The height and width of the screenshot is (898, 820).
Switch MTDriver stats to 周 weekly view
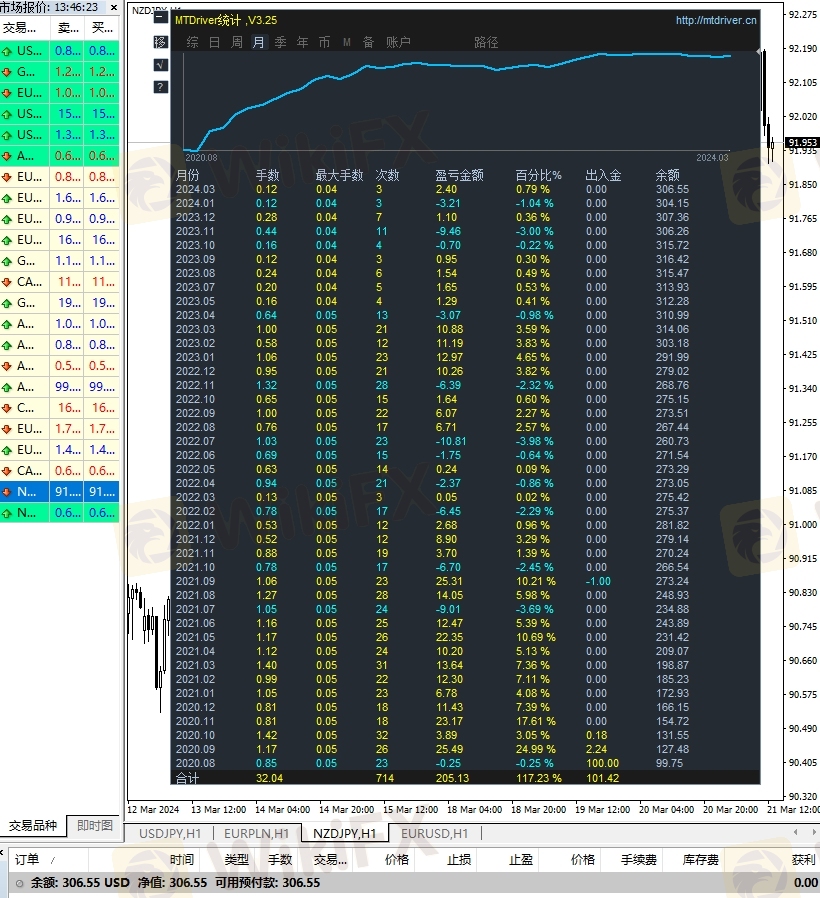236,42
